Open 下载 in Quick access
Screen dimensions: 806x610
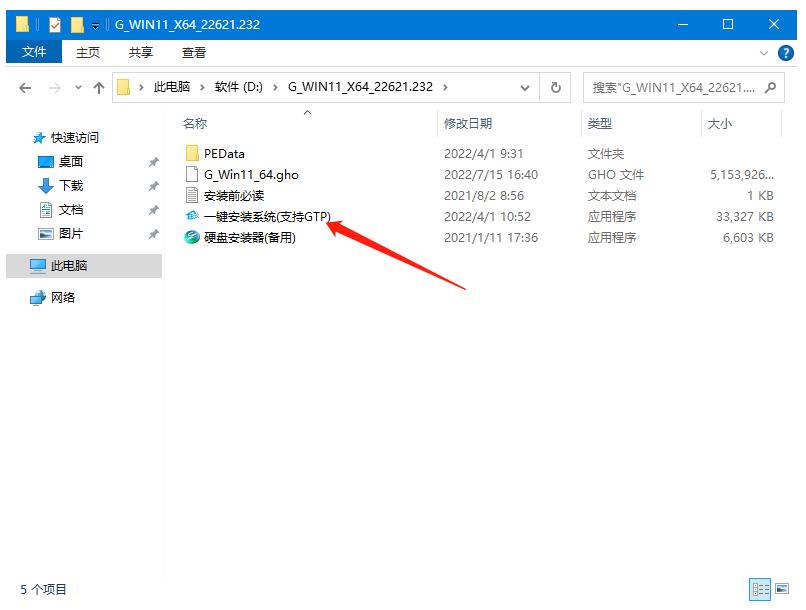coord(71,186)
